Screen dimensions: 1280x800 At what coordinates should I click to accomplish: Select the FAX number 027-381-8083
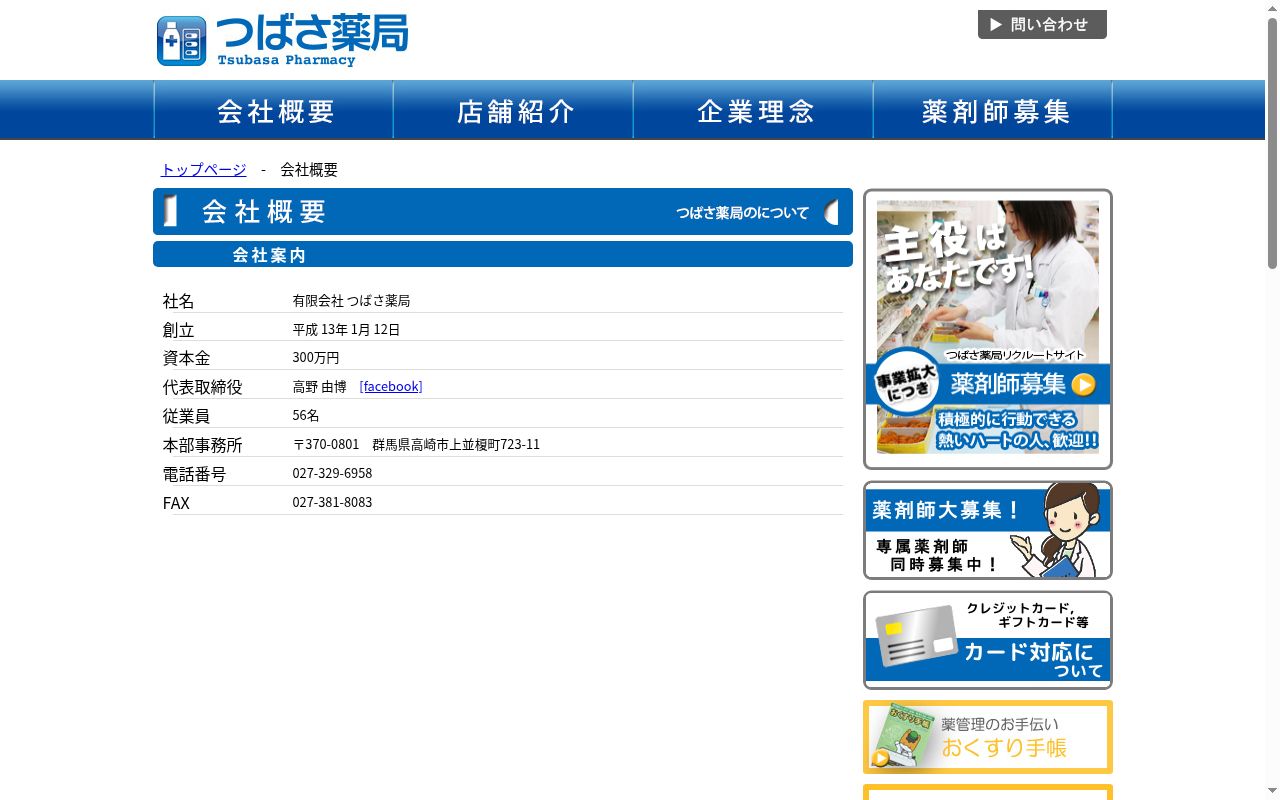[332, 502]
